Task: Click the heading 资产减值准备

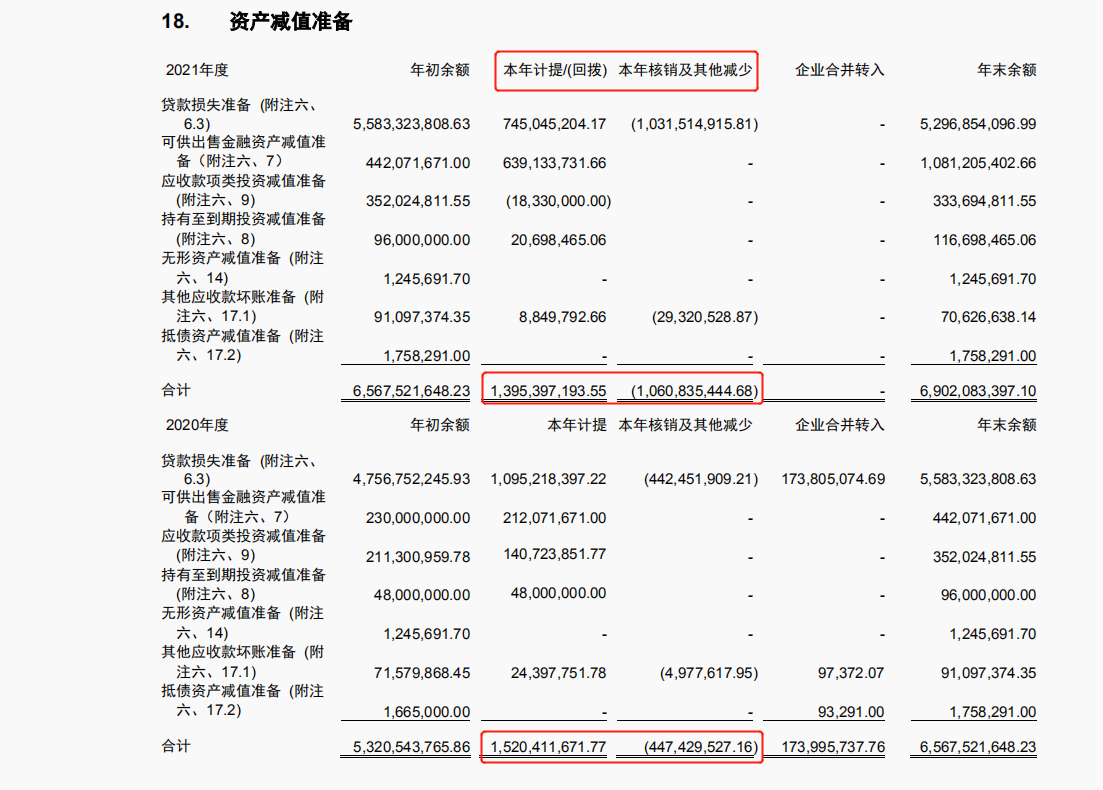Action: click(291, 22)
